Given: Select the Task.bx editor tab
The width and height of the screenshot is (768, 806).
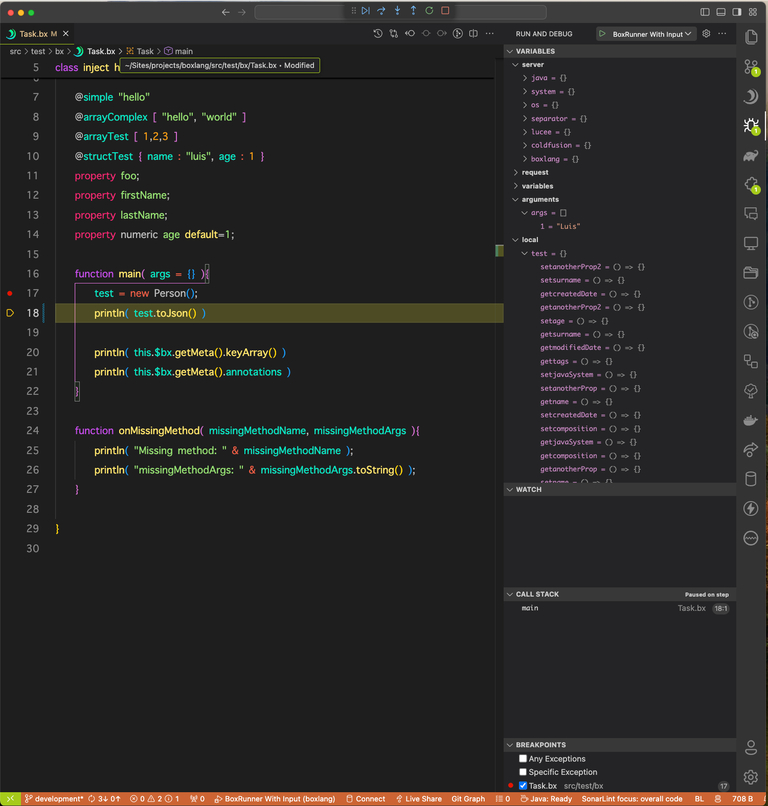Looking at the screenshot, I should 33,34.
